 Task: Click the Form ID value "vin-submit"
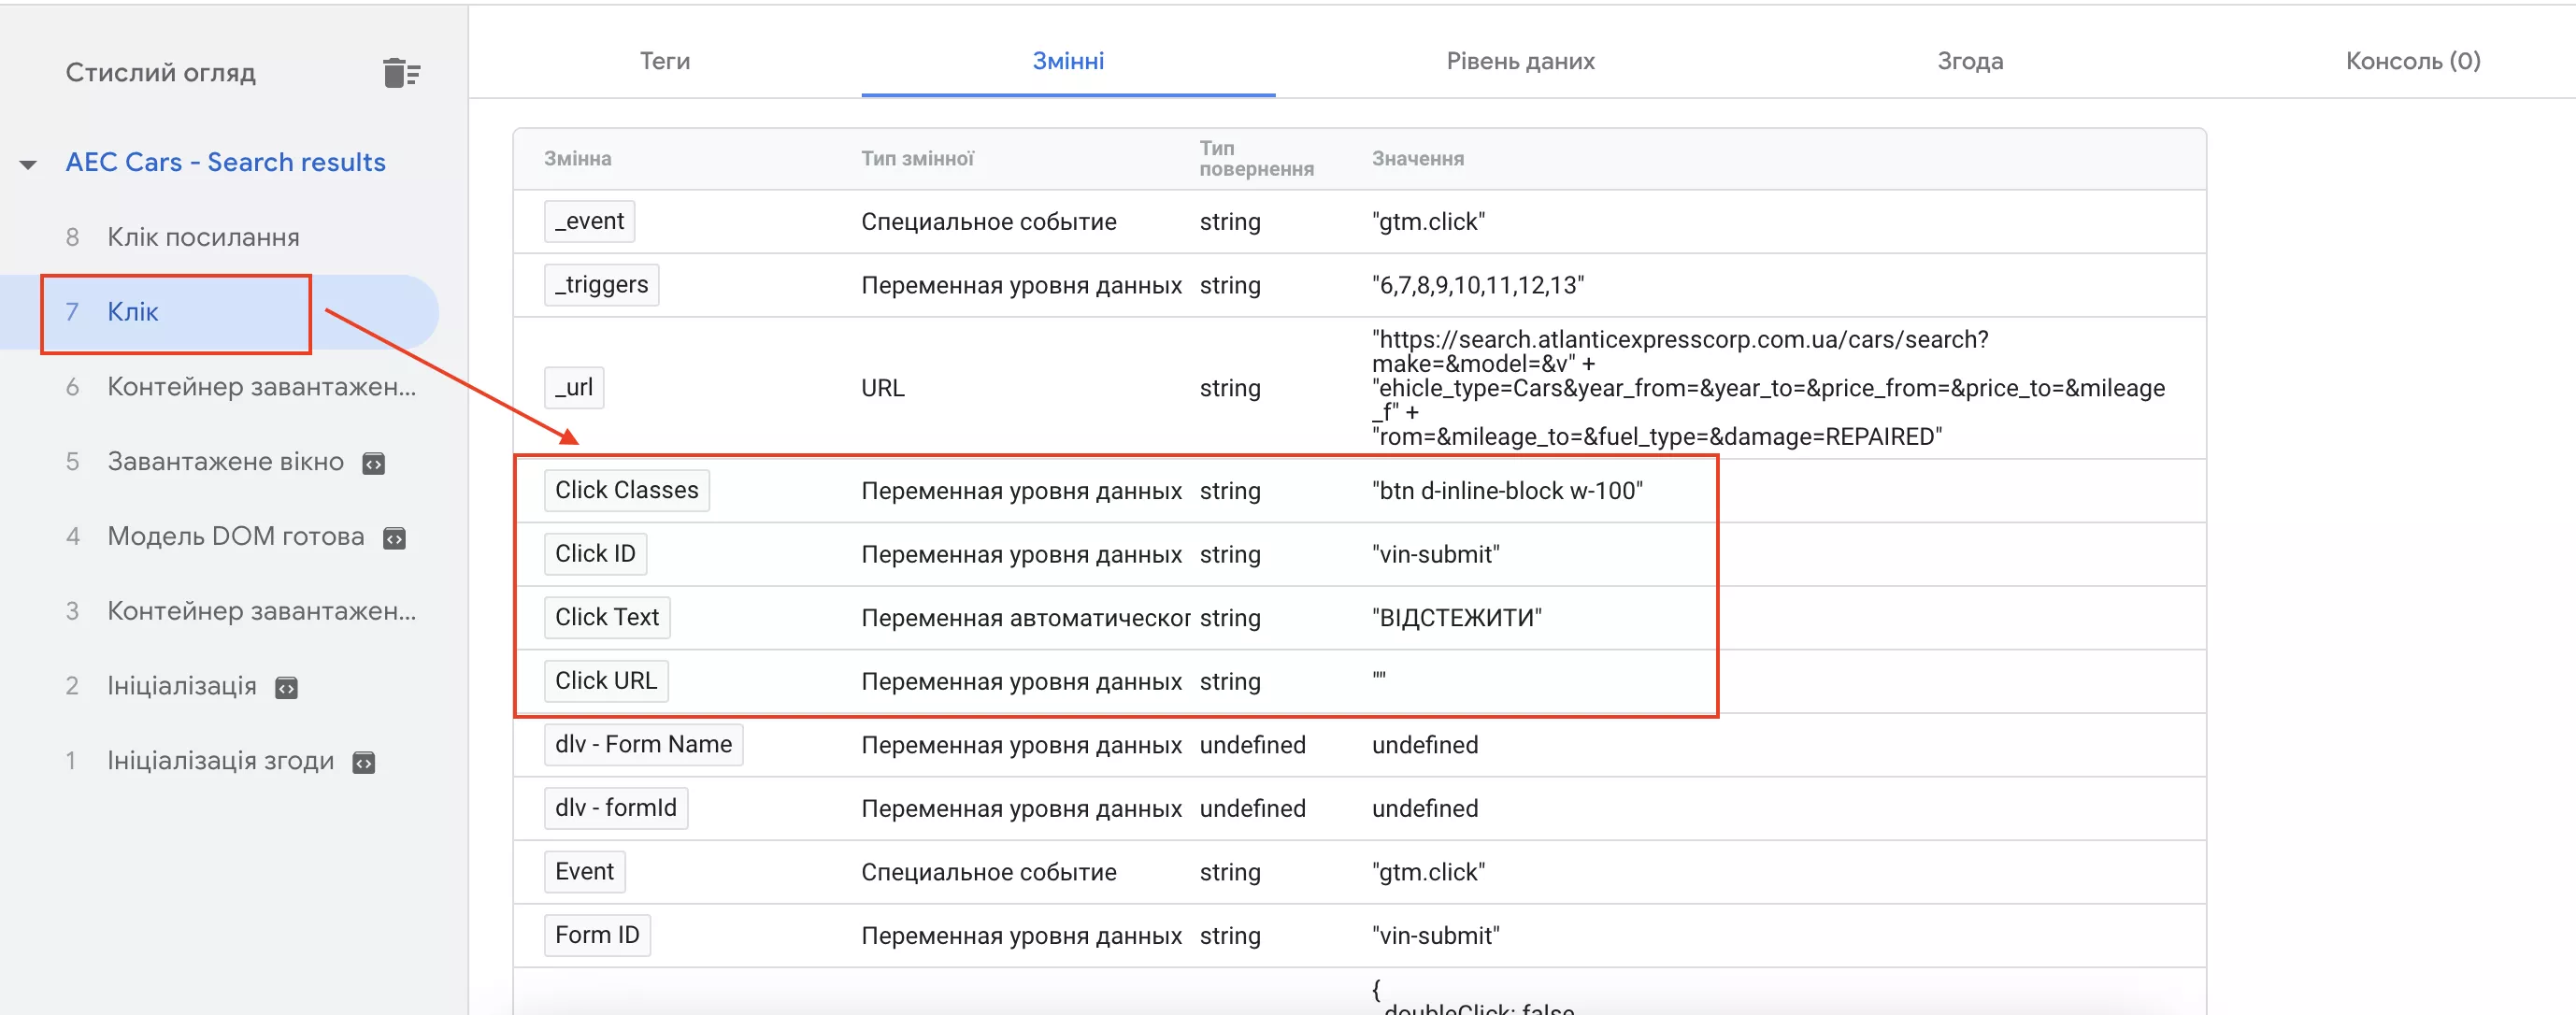tap(1436, 936)
